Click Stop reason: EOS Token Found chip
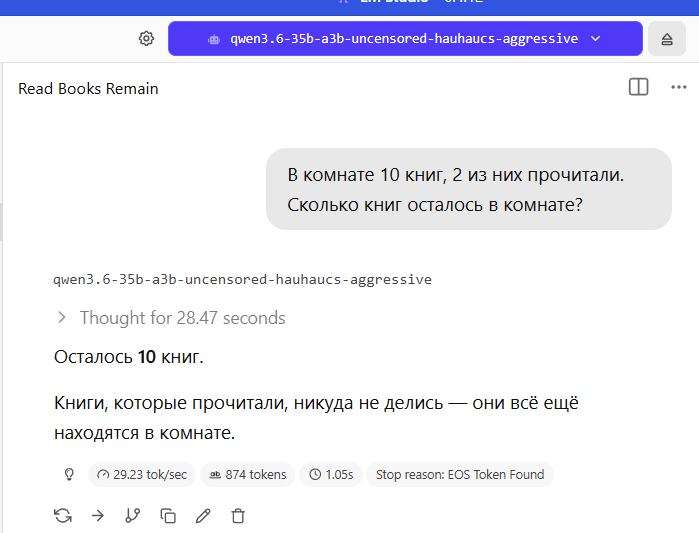Viewport: 699px width, 533px height. 460,475
